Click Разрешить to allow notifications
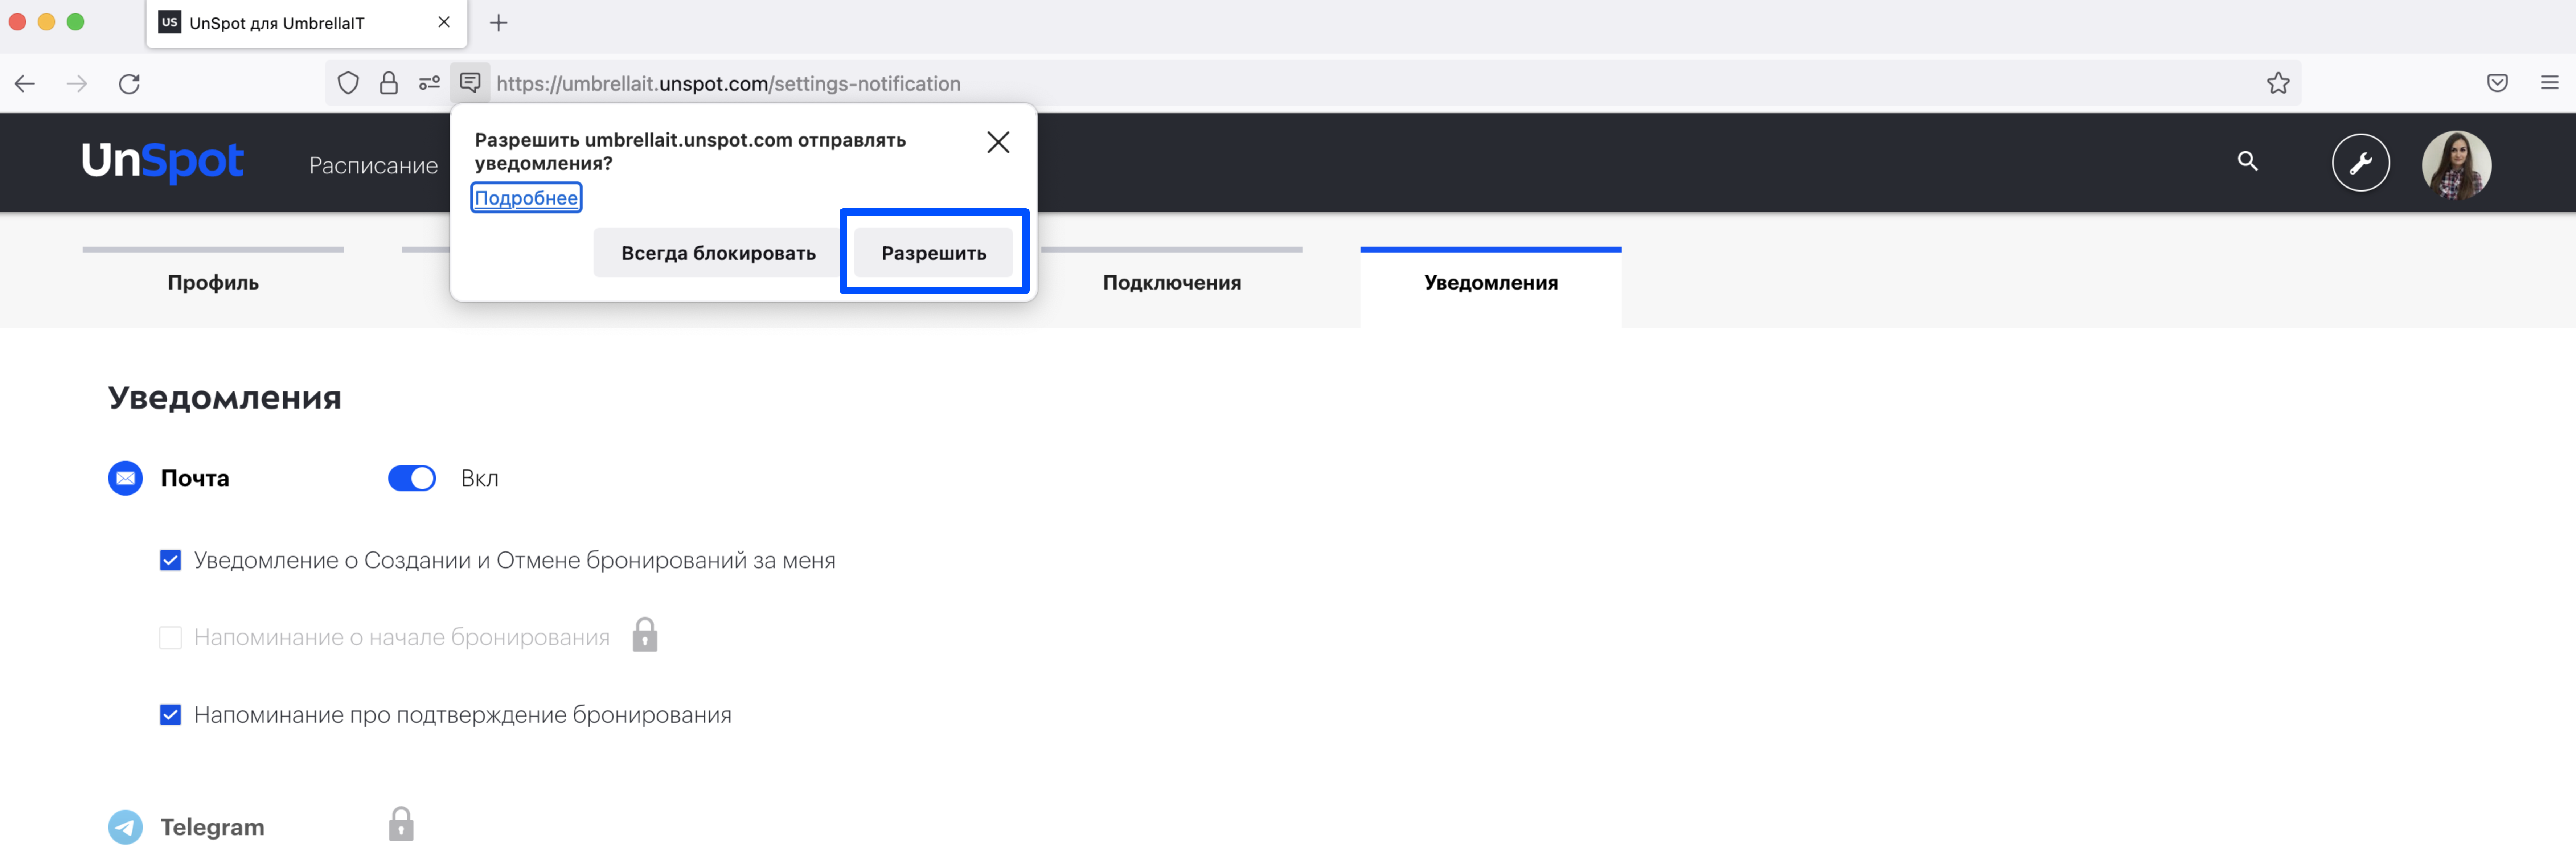The height and width of the screenshot is (845, 2576). (933, 253)
